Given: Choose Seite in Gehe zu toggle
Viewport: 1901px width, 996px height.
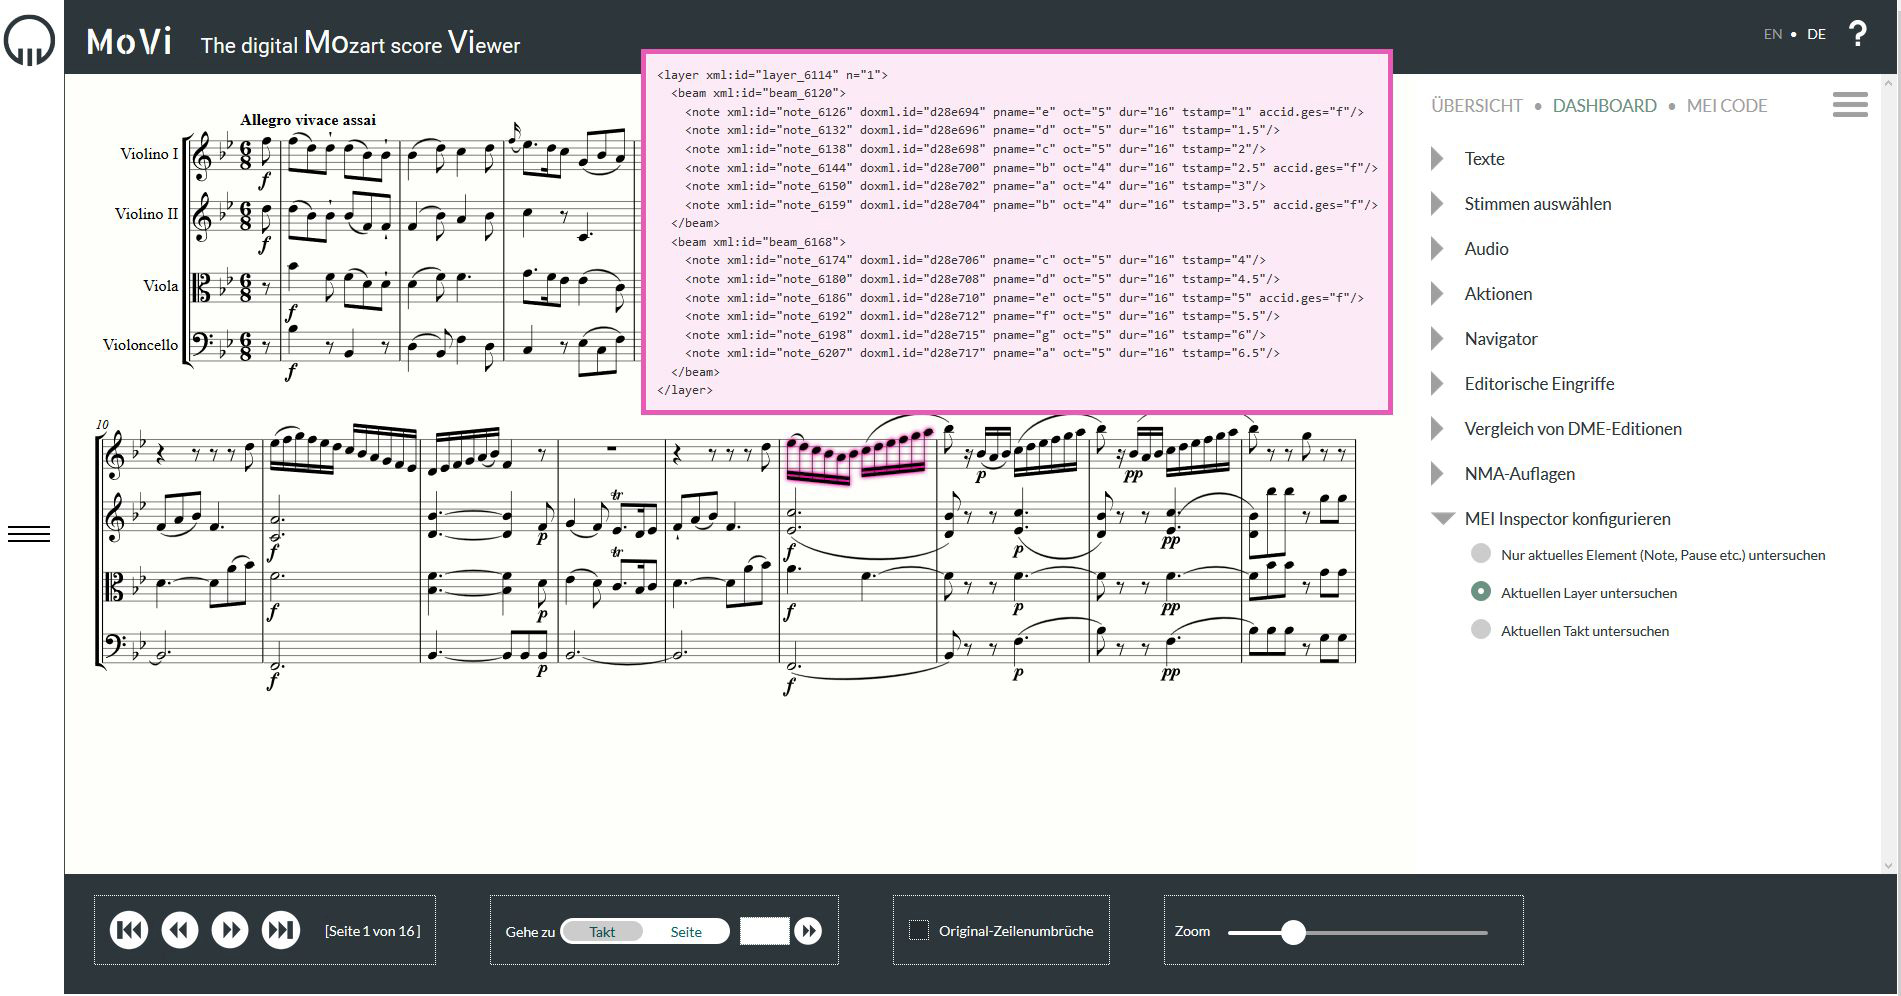Looking at the screenshot, I should [686, 932].
